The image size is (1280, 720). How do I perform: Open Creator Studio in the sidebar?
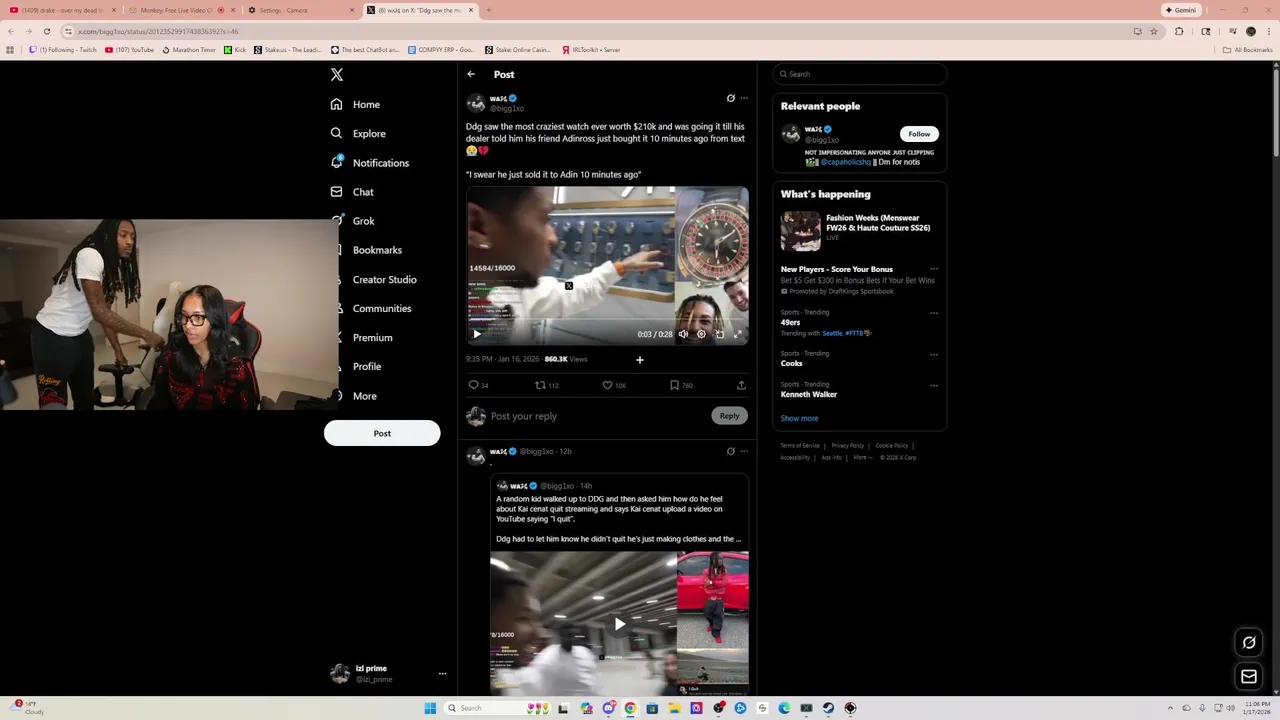pyautogui.click(x=384, y=279)
